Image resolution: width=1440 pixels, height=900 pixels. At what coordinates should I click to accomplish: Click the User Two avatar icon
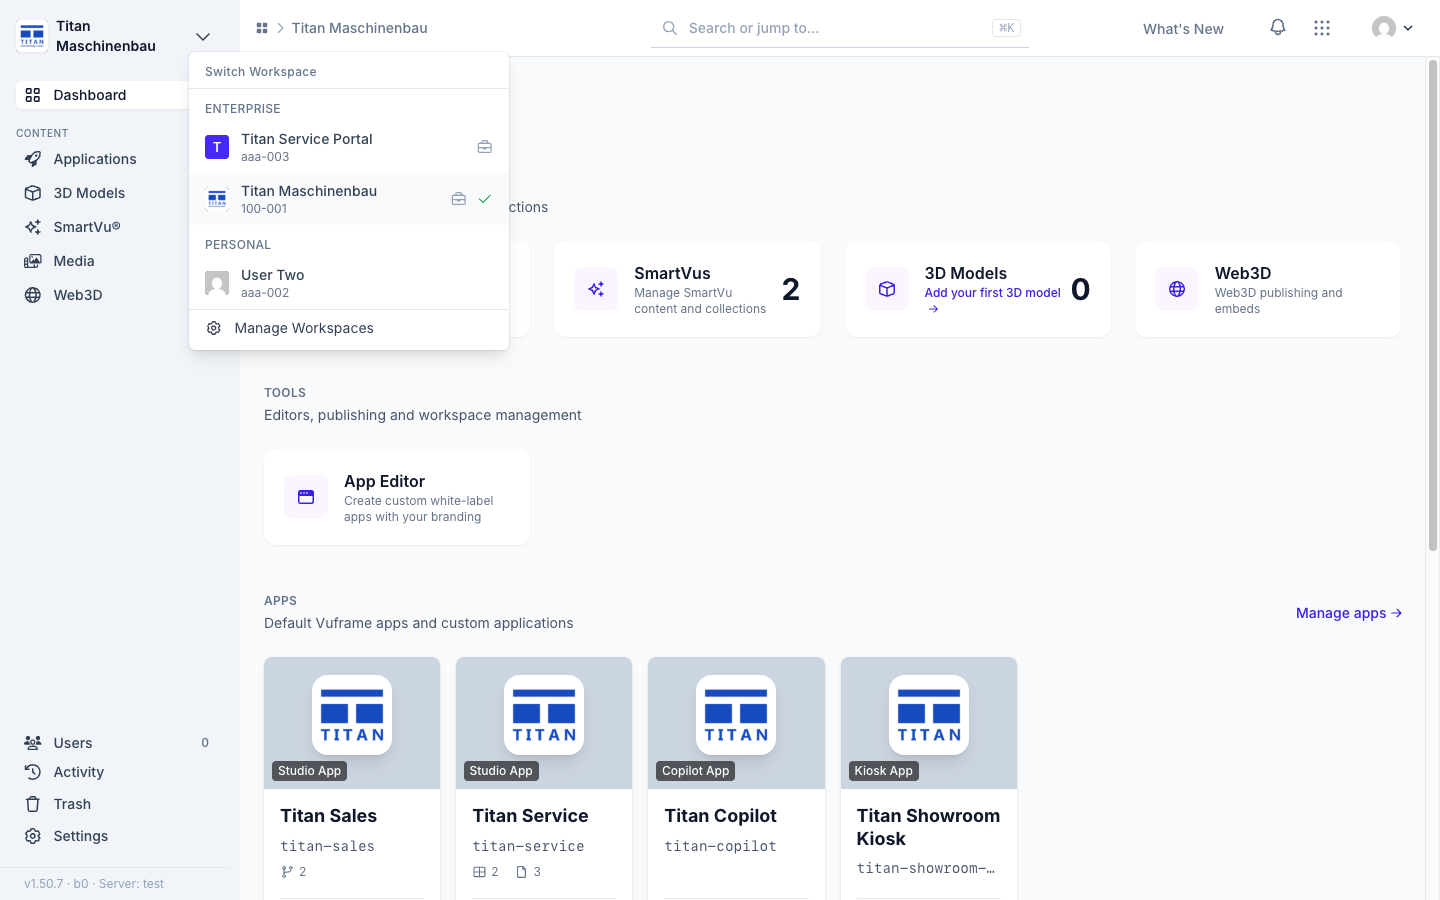pos(217,283)
